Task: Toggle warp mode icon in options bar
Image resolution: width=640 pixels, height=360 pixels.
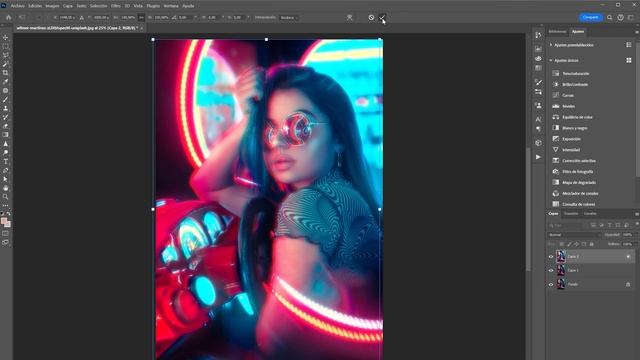Action: pos(349,18)
